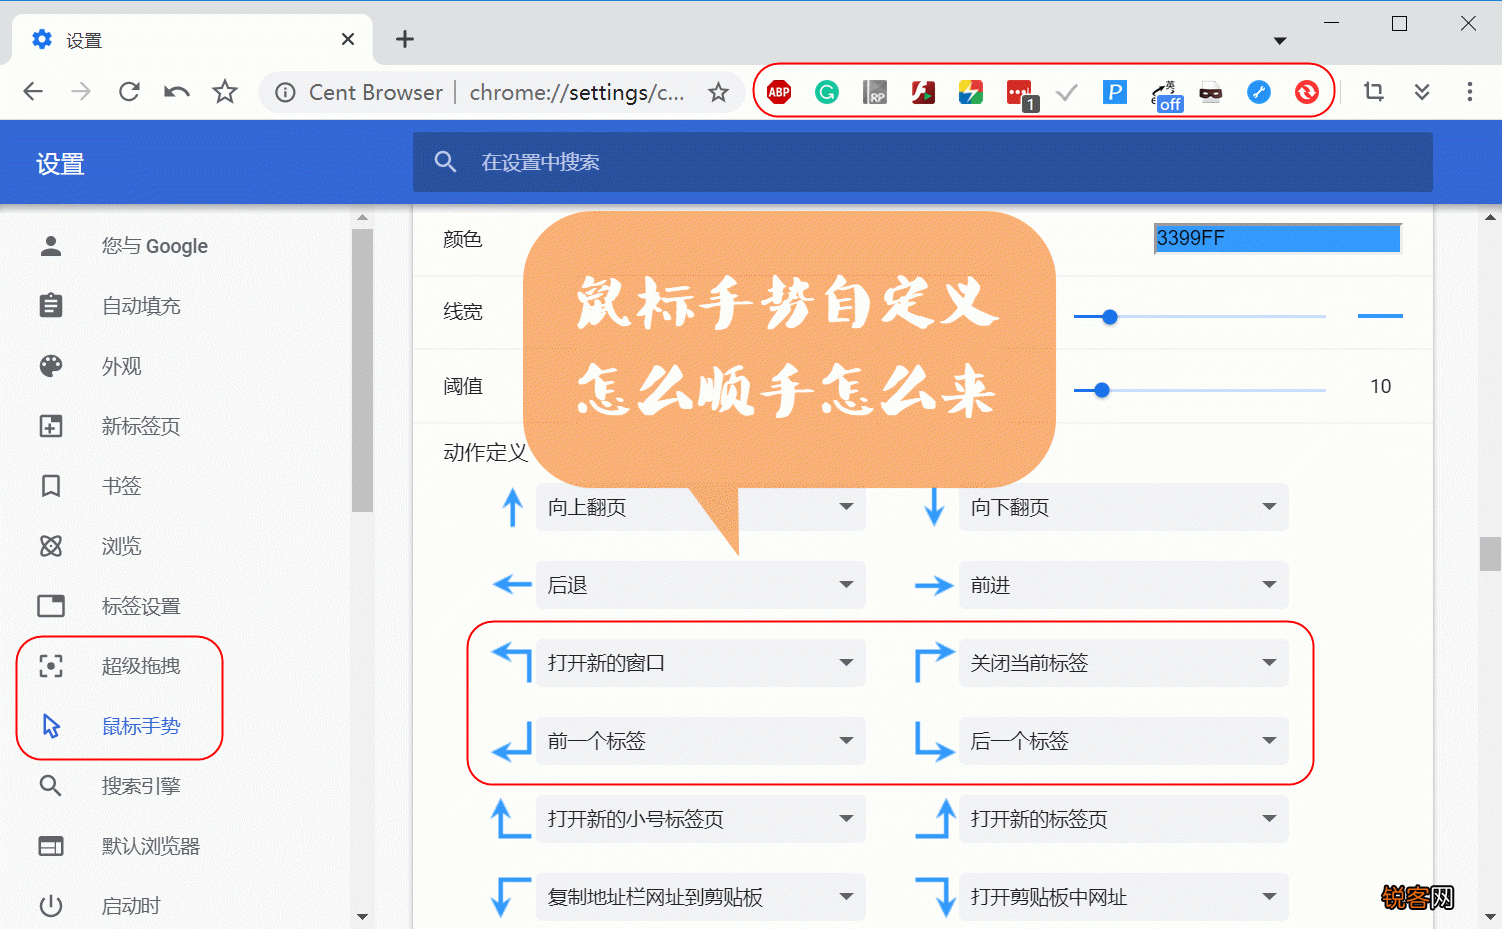This screenshot has width=1502, height=929.
Task: Open 浏览 settings section
Action: (x=122, y=546)
